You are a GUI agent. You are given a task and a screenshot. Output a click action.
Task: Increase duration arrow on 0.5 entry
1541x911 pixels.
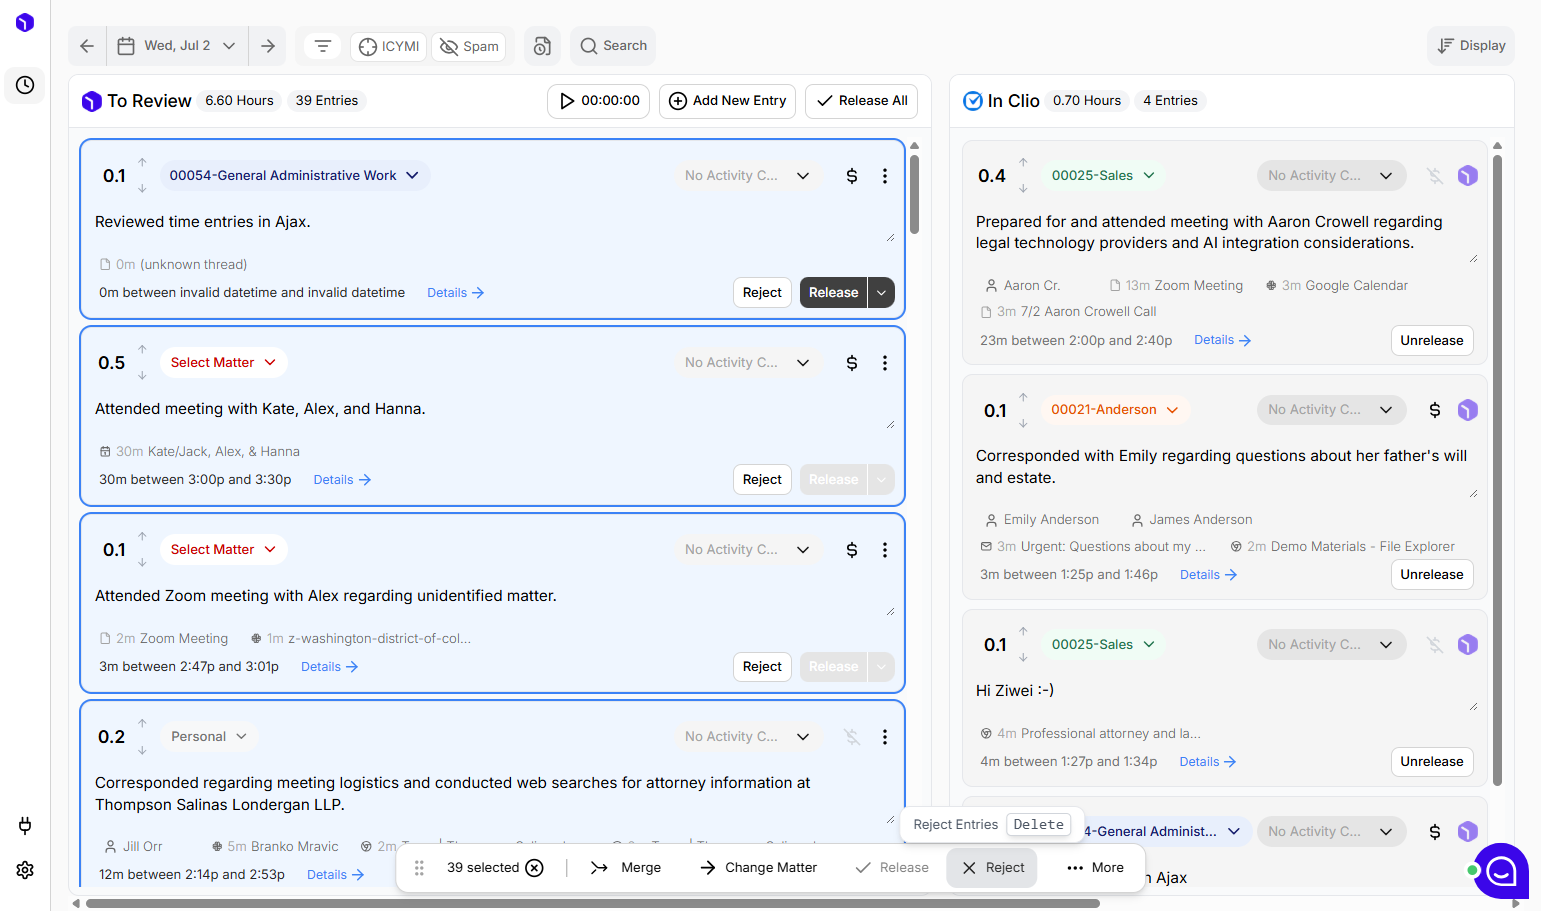(x=142, y=349)
